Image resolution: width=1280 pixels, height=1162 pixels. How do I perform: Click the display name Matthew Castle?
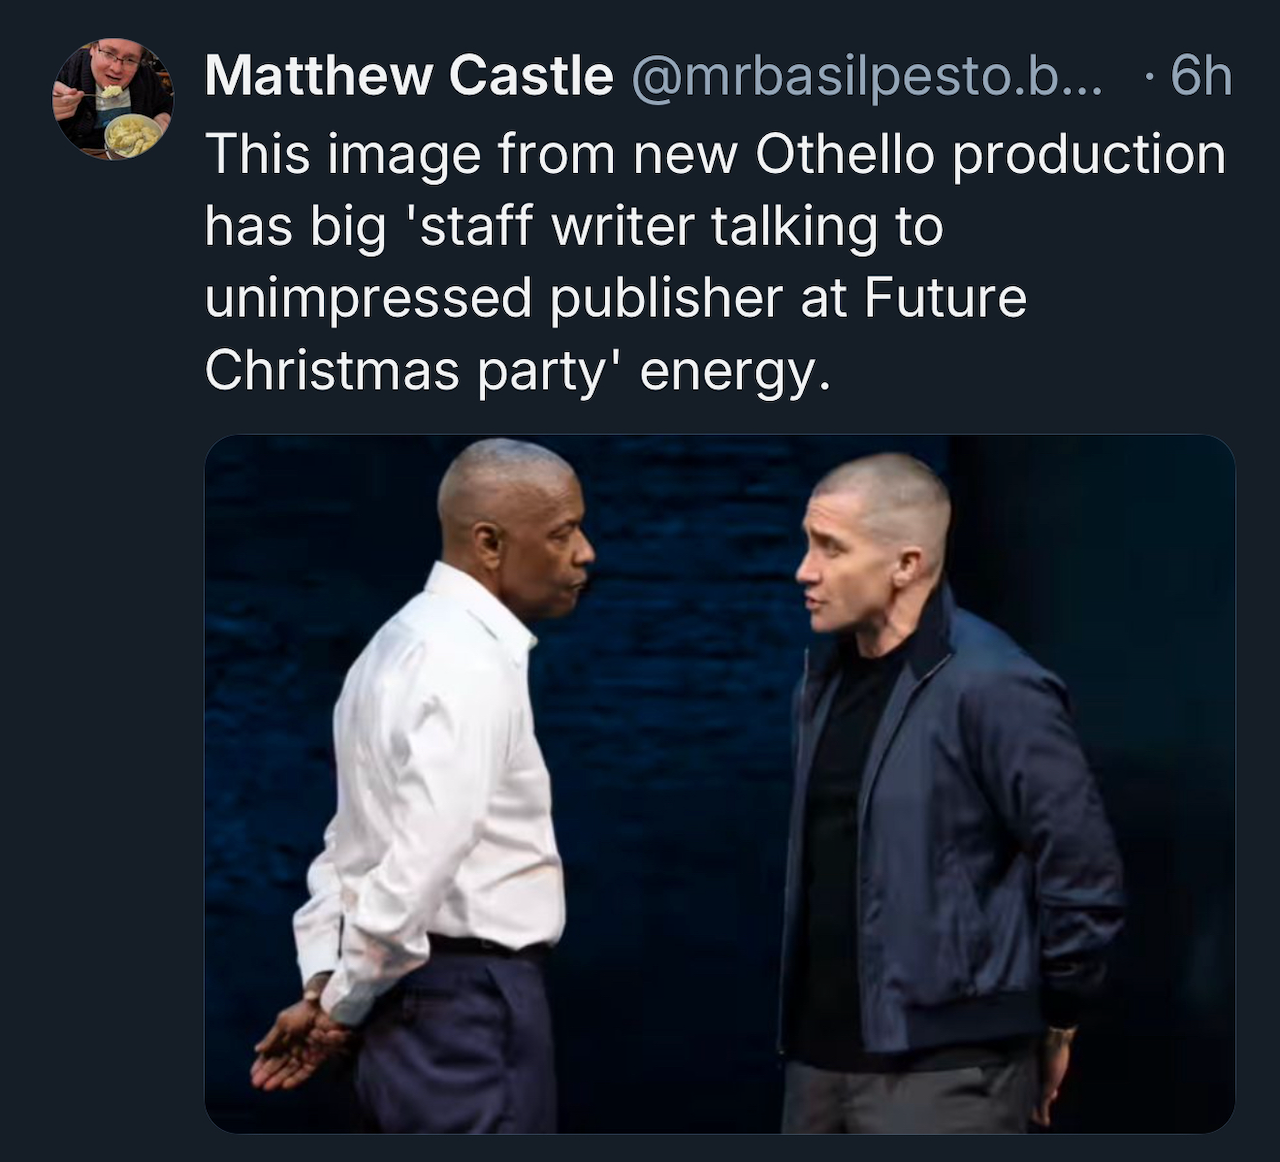click(409, 76)
